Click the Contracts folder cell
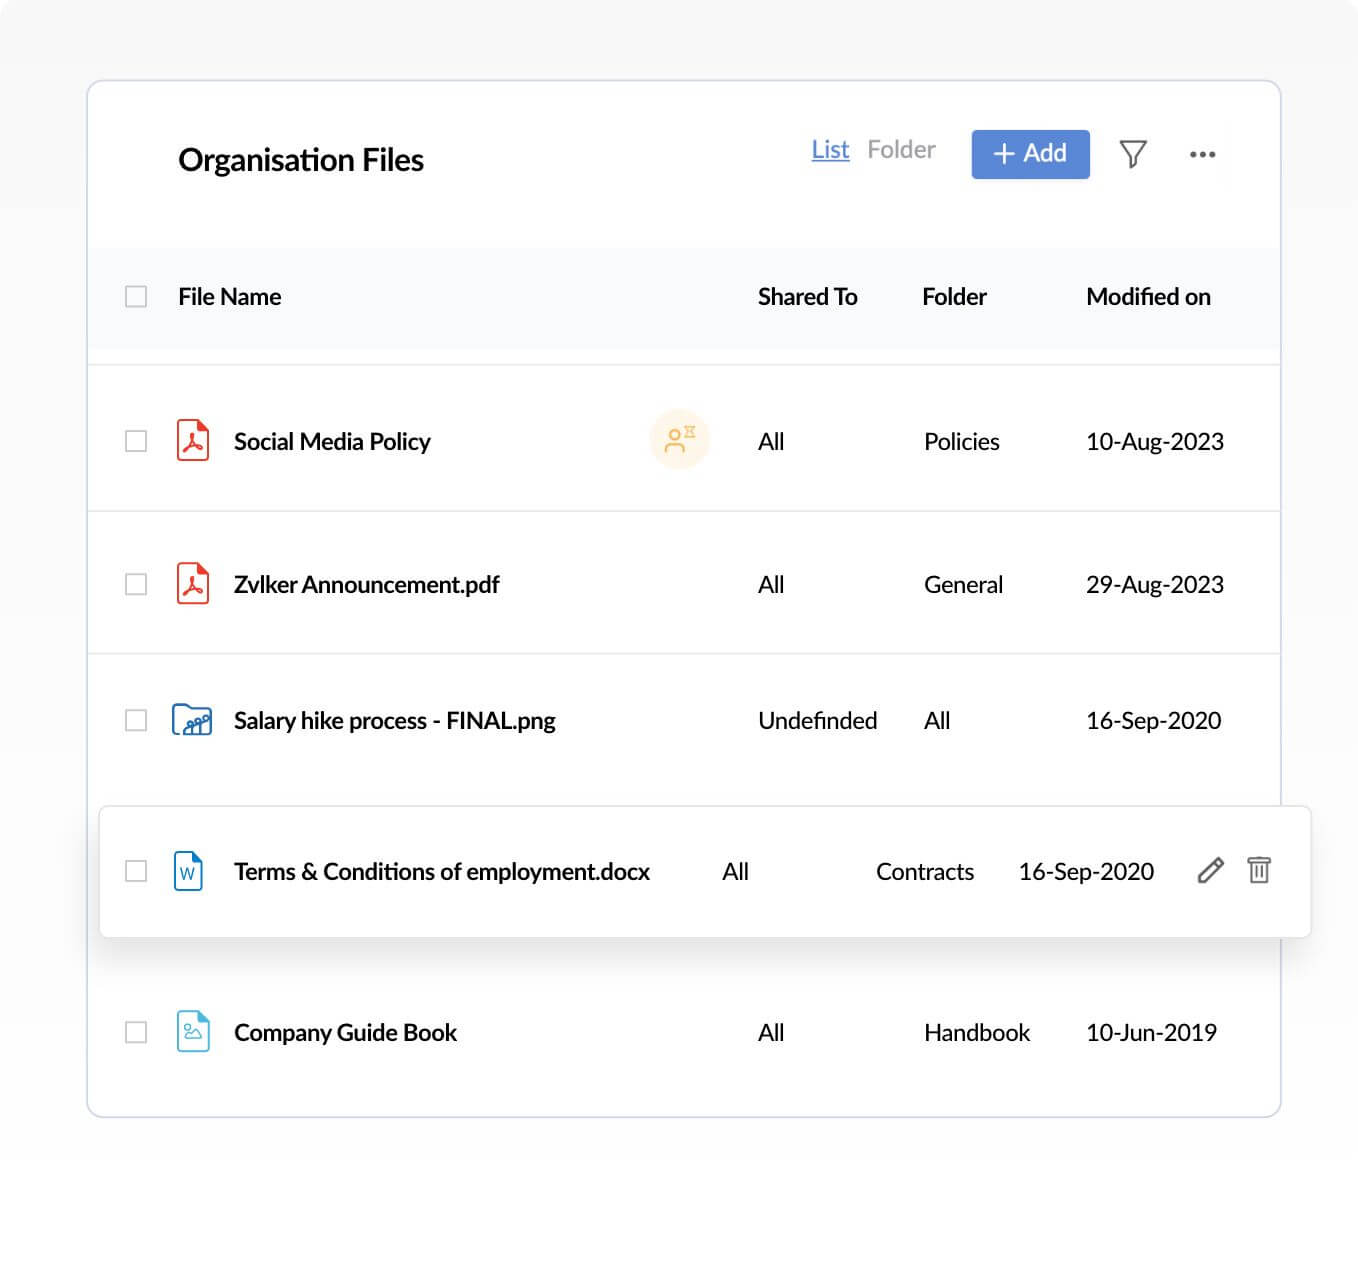The image size is (1358, 1272). pyautogui.click(x=925, y=871)
